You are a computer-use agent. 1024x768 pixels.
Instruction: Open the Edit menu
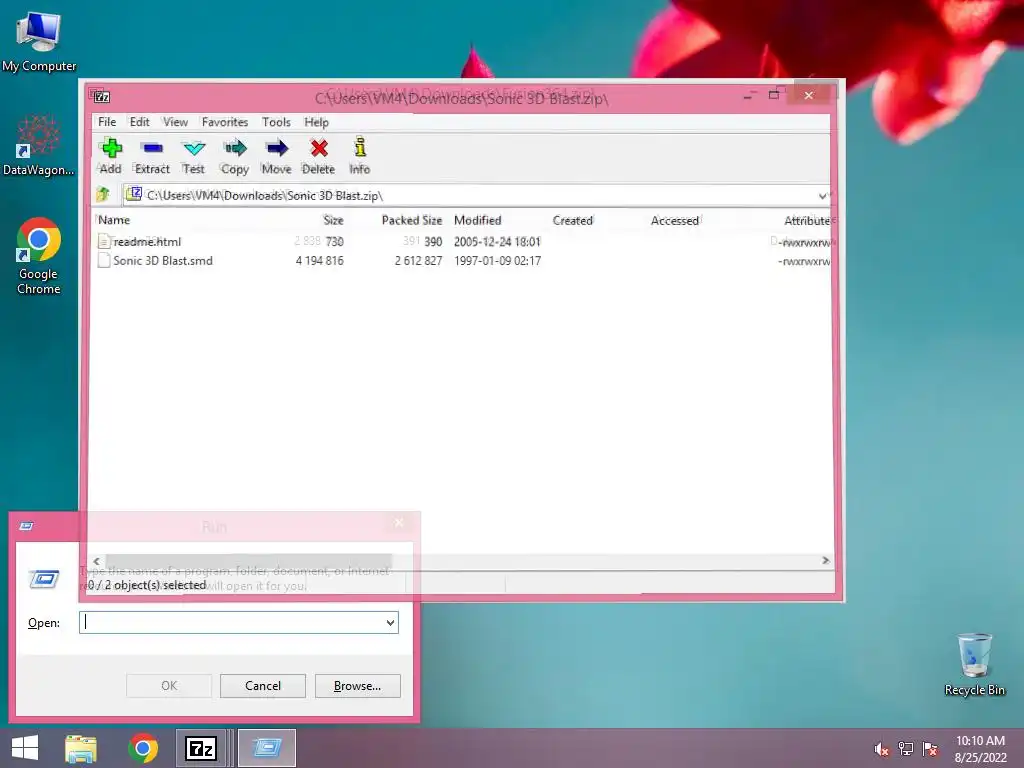coord(139,122)
